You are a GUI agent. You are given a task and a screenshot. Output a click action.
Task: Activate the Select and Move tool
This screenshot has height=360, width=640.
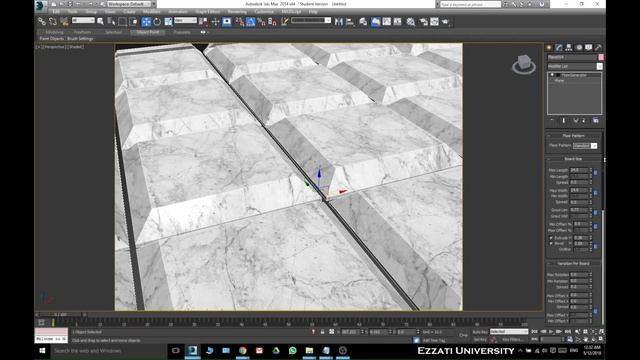[x=146, y=22]
